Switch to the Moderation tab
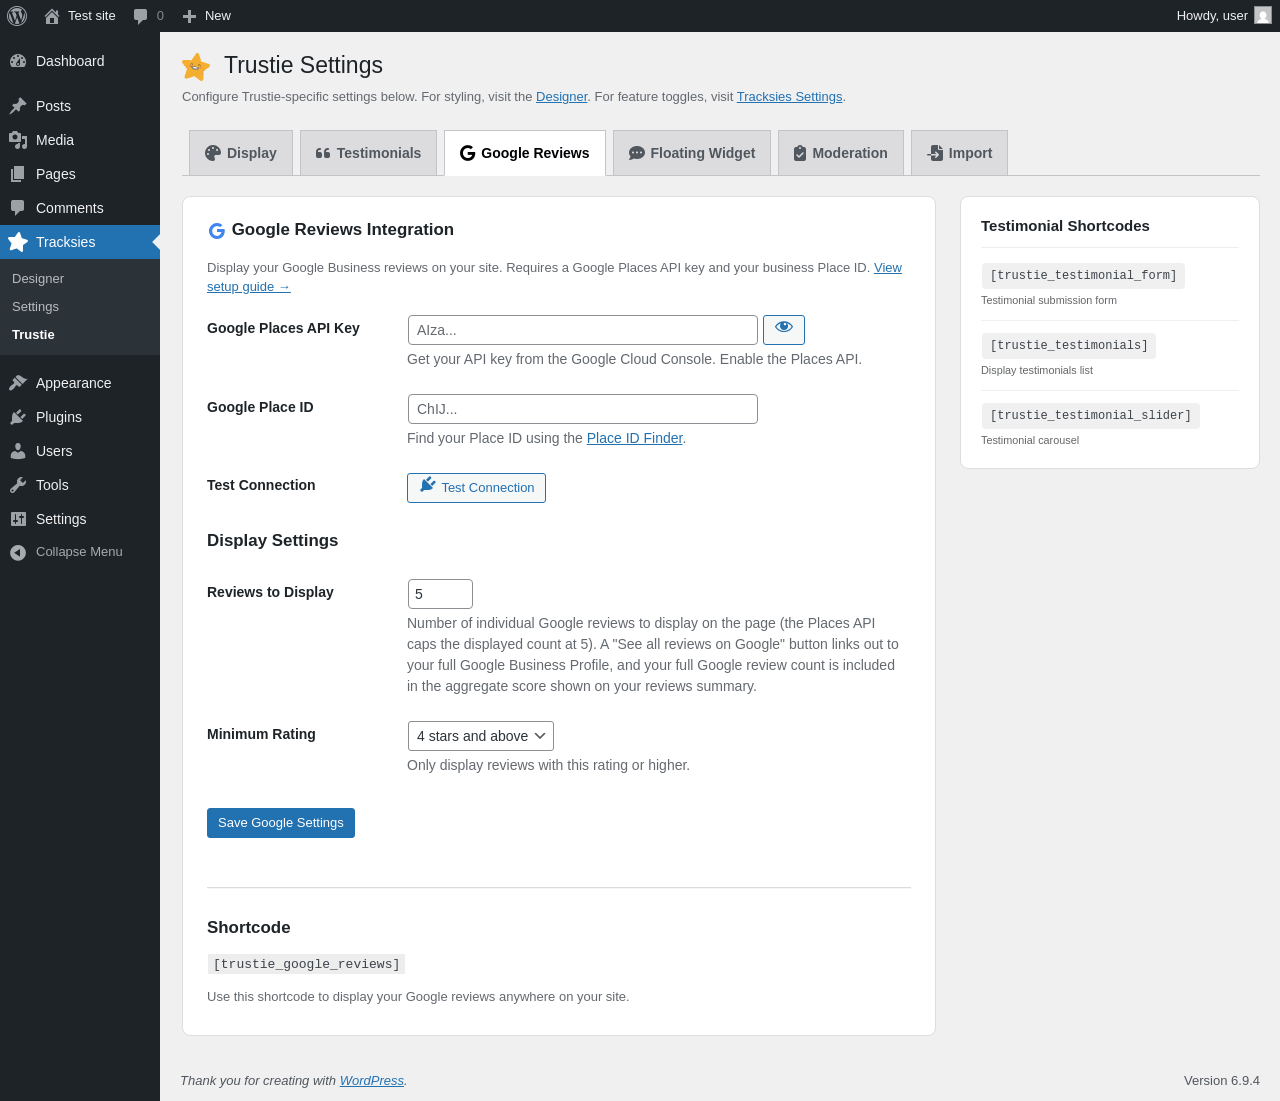 [841, 153]
